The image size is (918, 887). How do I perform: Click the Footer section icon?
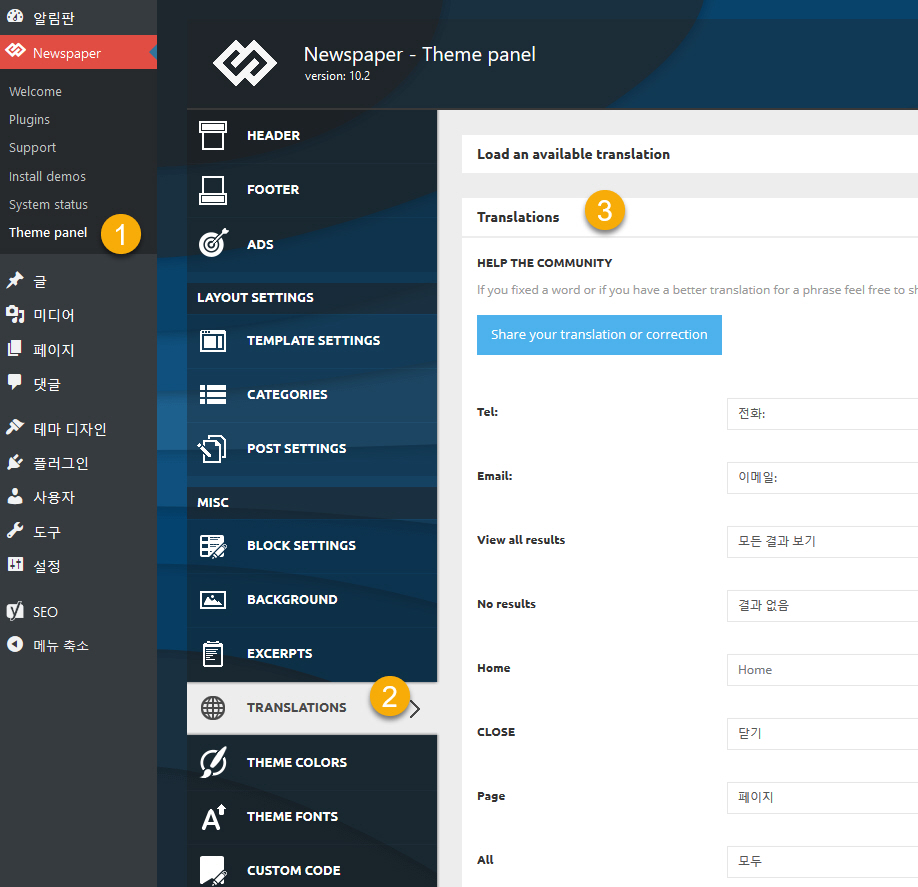(x=213, y=190)
